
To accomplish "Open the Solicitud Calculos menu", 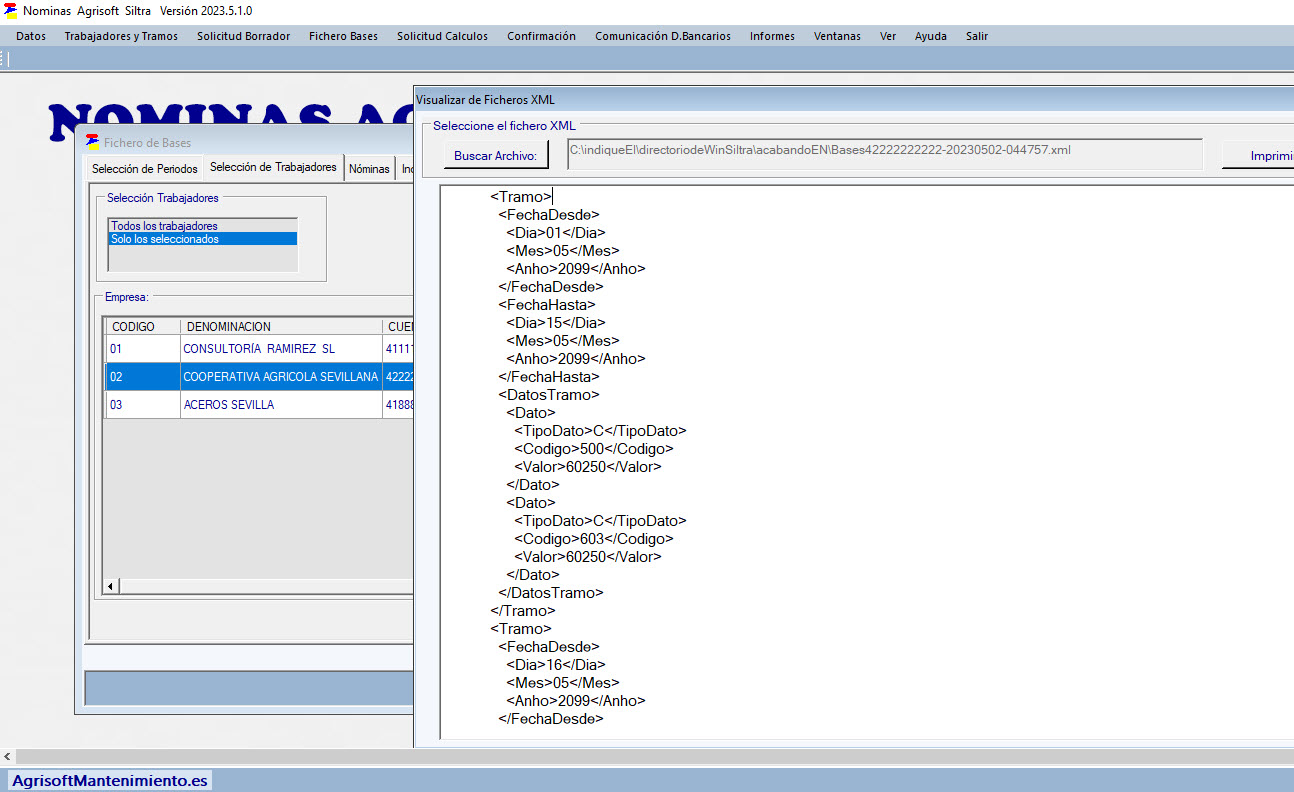I will point(442,36).
